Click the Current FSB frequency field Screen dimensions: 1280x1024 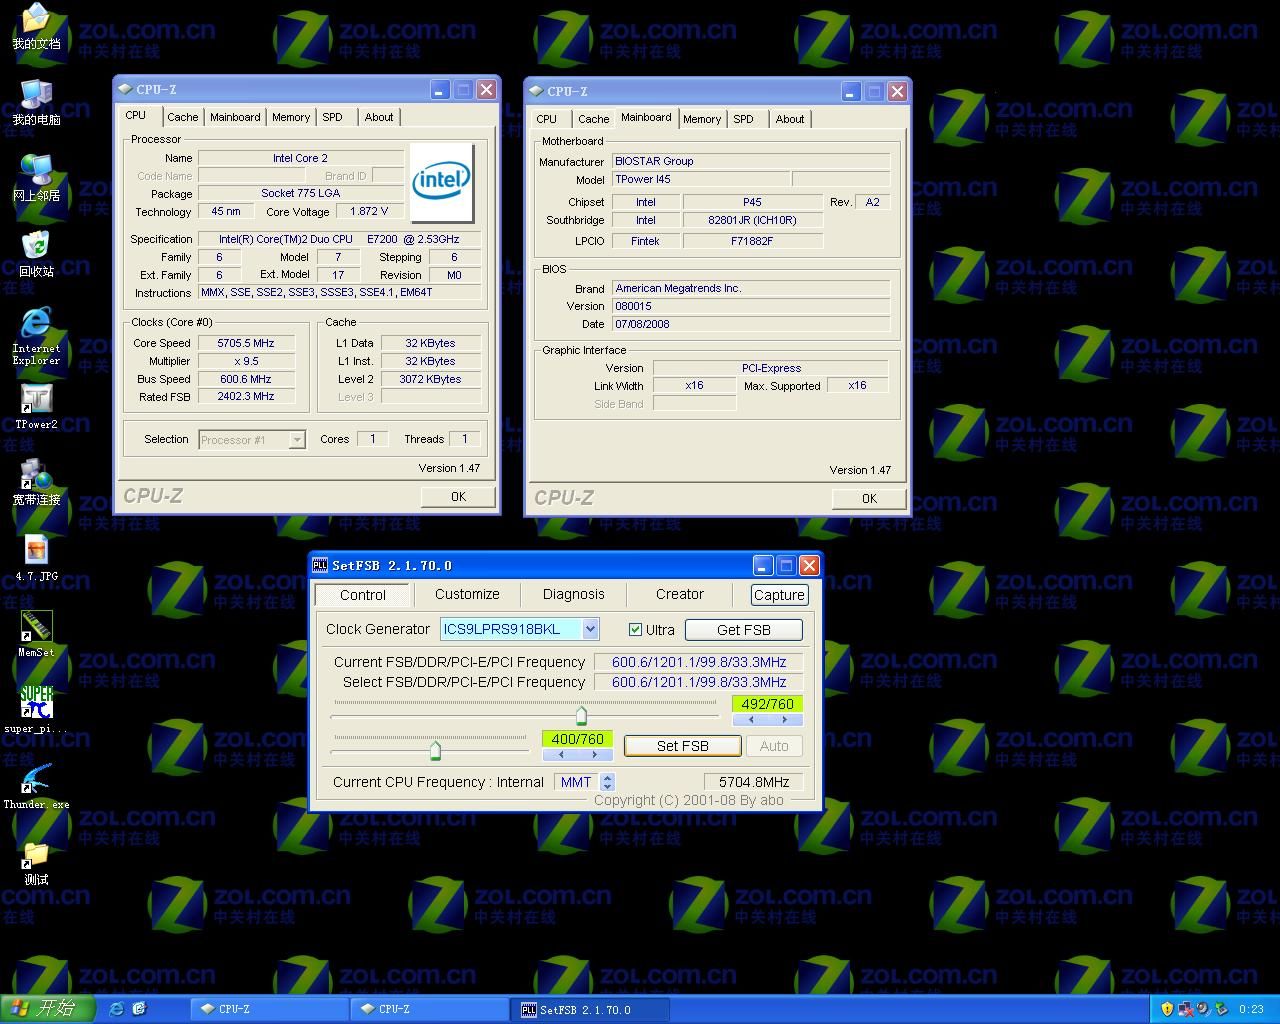tap(699, 662)
